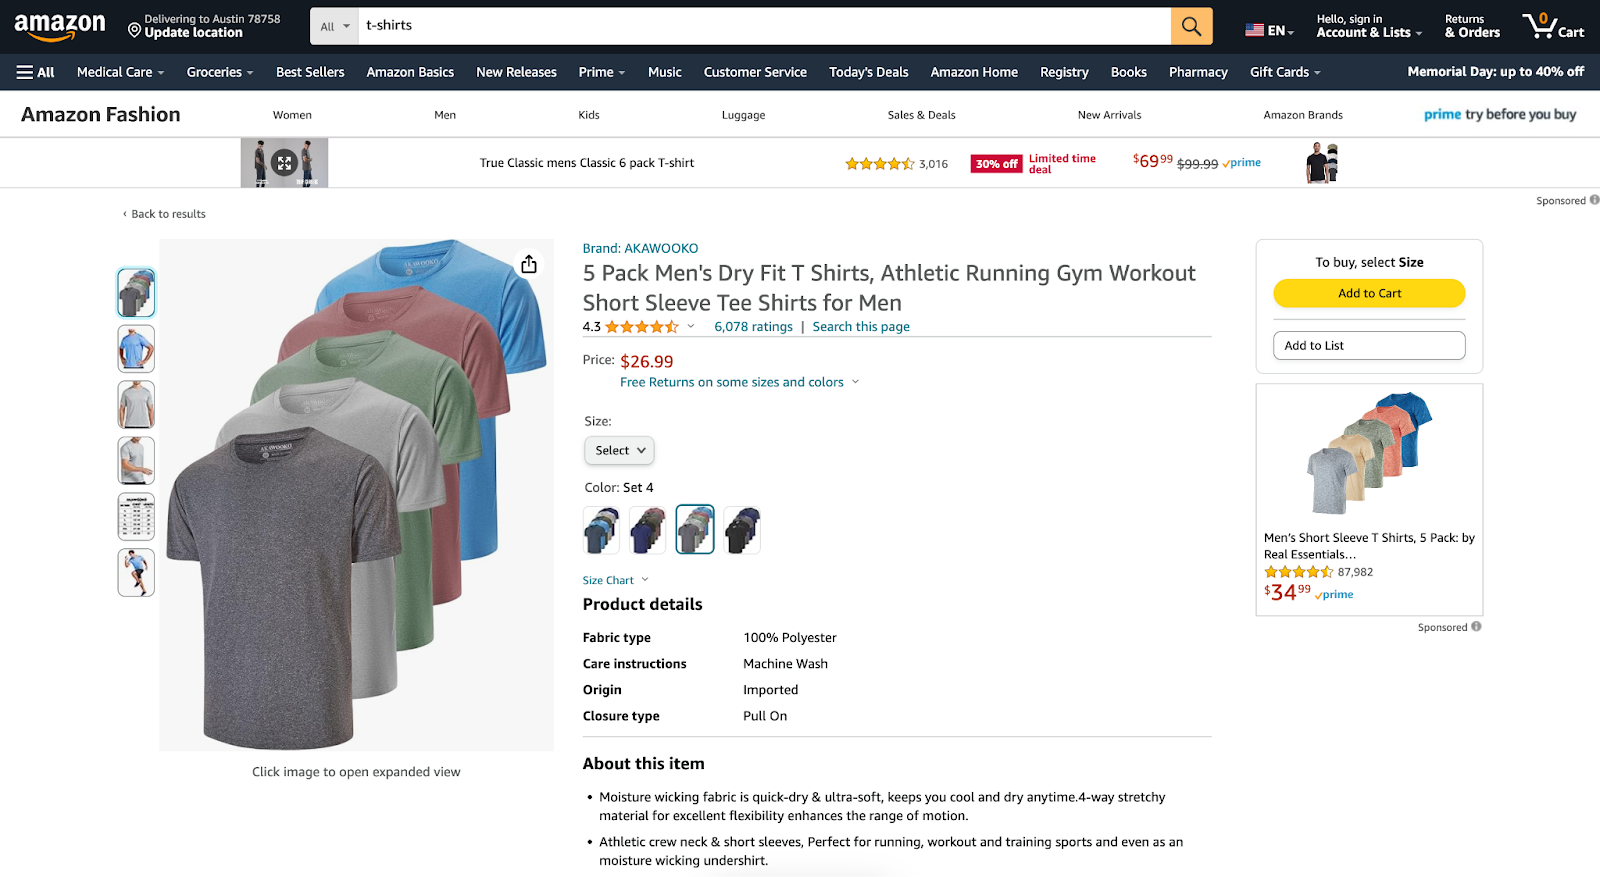Open the EN language selector
This screenshot has height=877, width=1600.
tap(1270, 31)
